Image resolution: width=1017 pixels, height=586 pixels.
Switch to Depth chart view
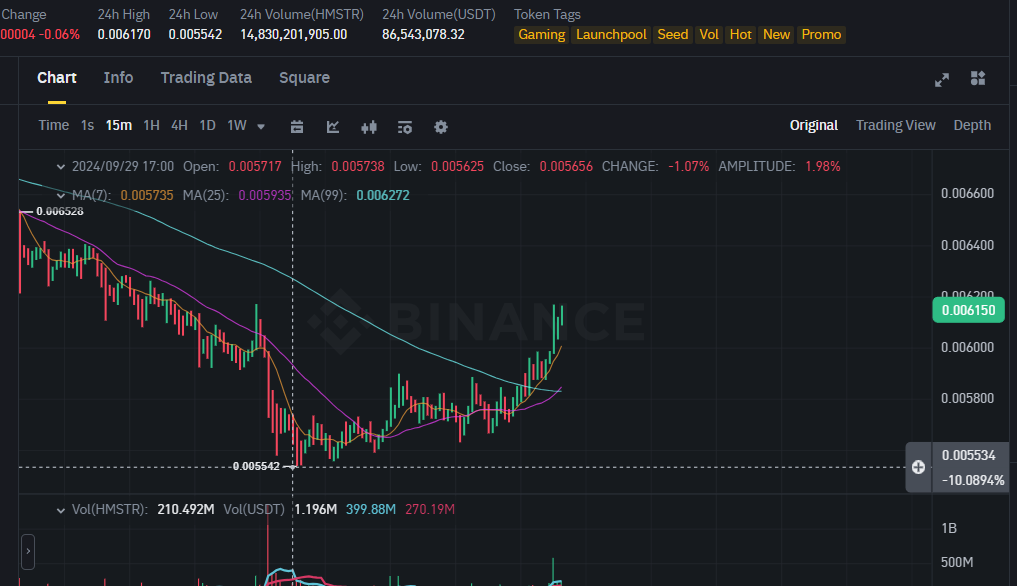[972, 125]
